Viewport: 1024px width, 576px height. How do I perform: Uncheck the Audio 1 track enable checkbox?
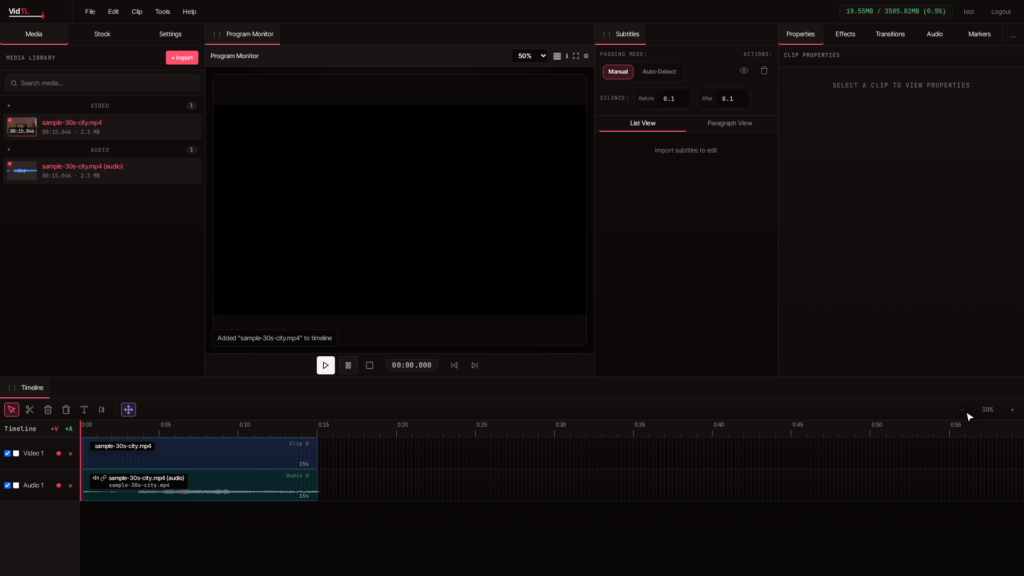[7, 485]
